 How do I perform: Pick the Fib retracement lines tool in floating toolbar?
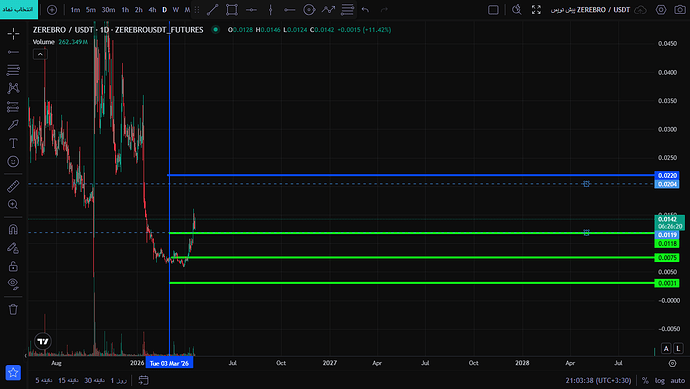[347, 10]
